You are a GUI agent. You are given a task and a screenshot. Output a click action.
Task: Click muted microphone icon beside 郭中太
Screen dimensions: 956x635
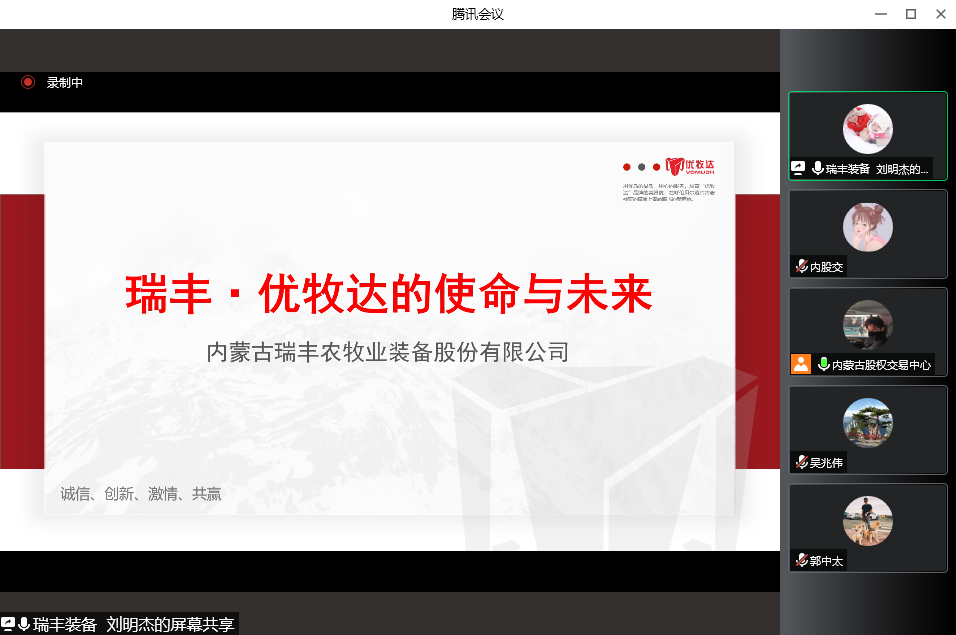click(x=802, y=560)
